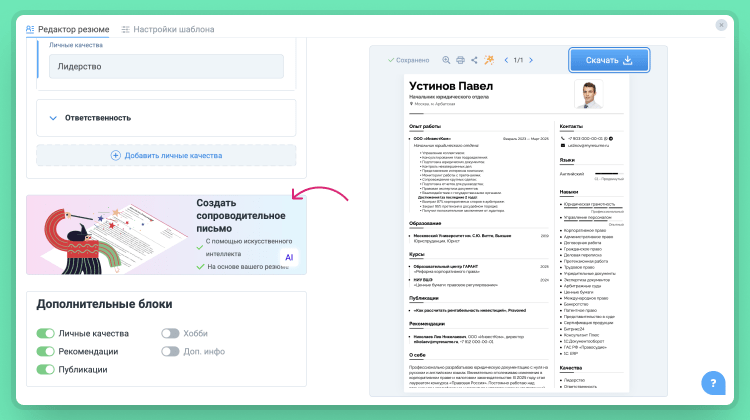The width and height of the screenshot is (750, 420).
Task: Go to previous page arrow
Action: tap(506, 61)
